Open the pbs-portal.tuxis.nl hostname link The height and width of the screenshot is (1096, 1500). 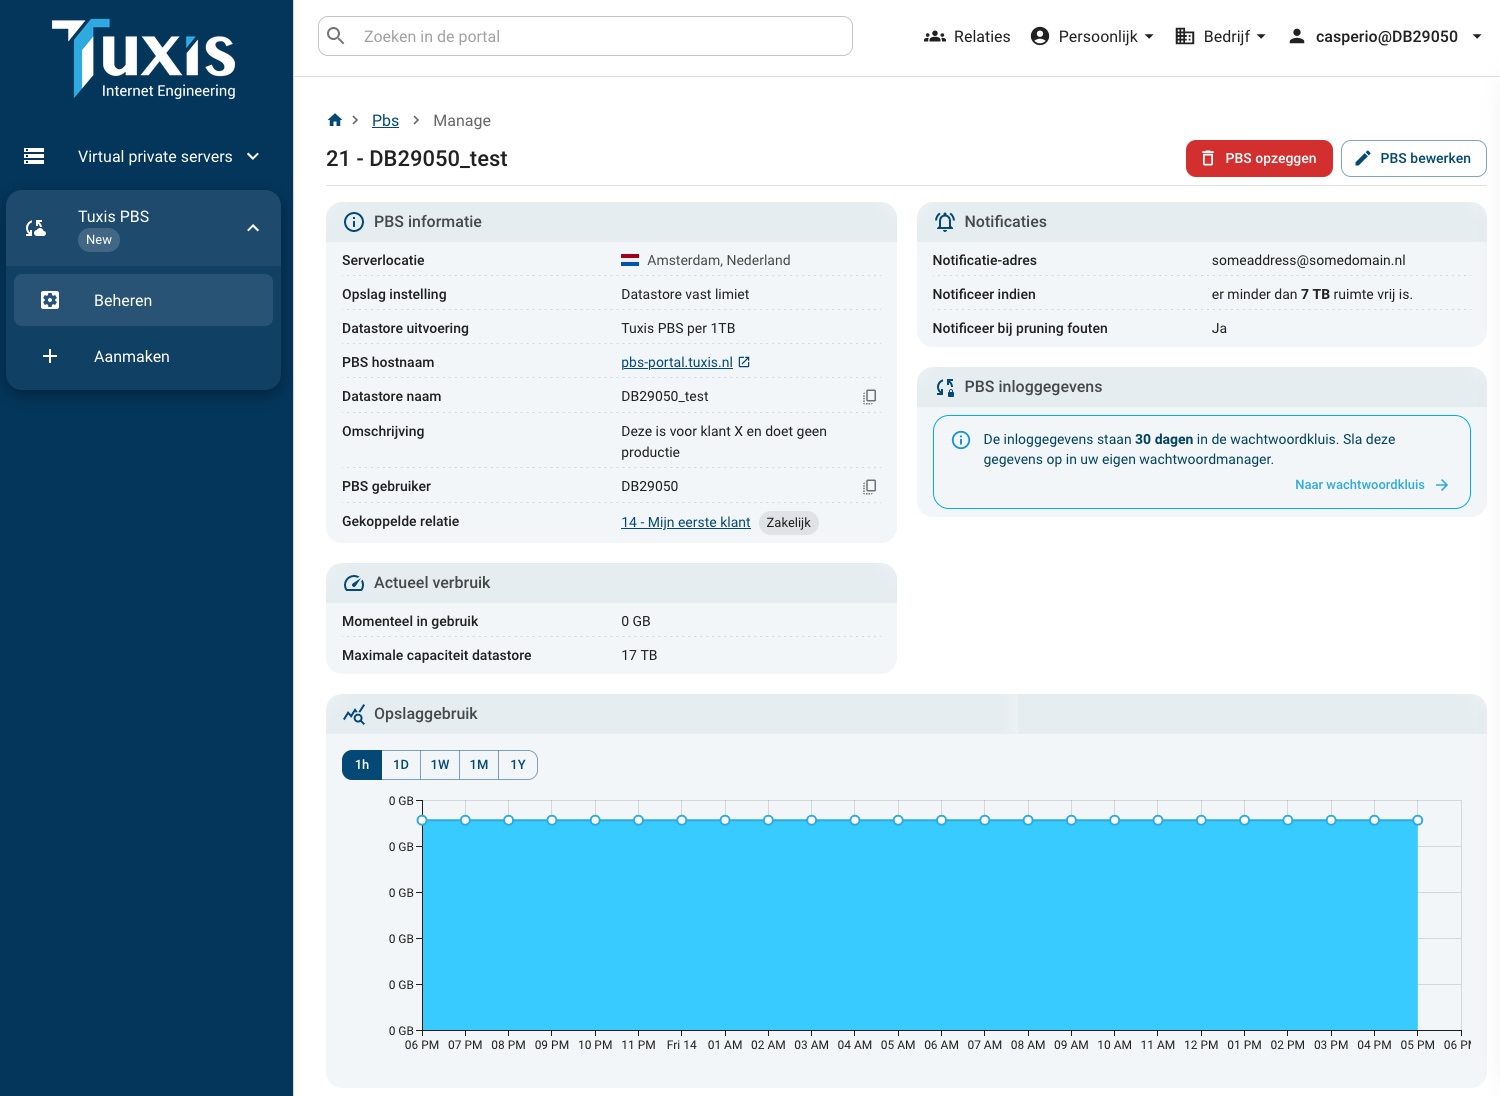click(x=677, y=362)
